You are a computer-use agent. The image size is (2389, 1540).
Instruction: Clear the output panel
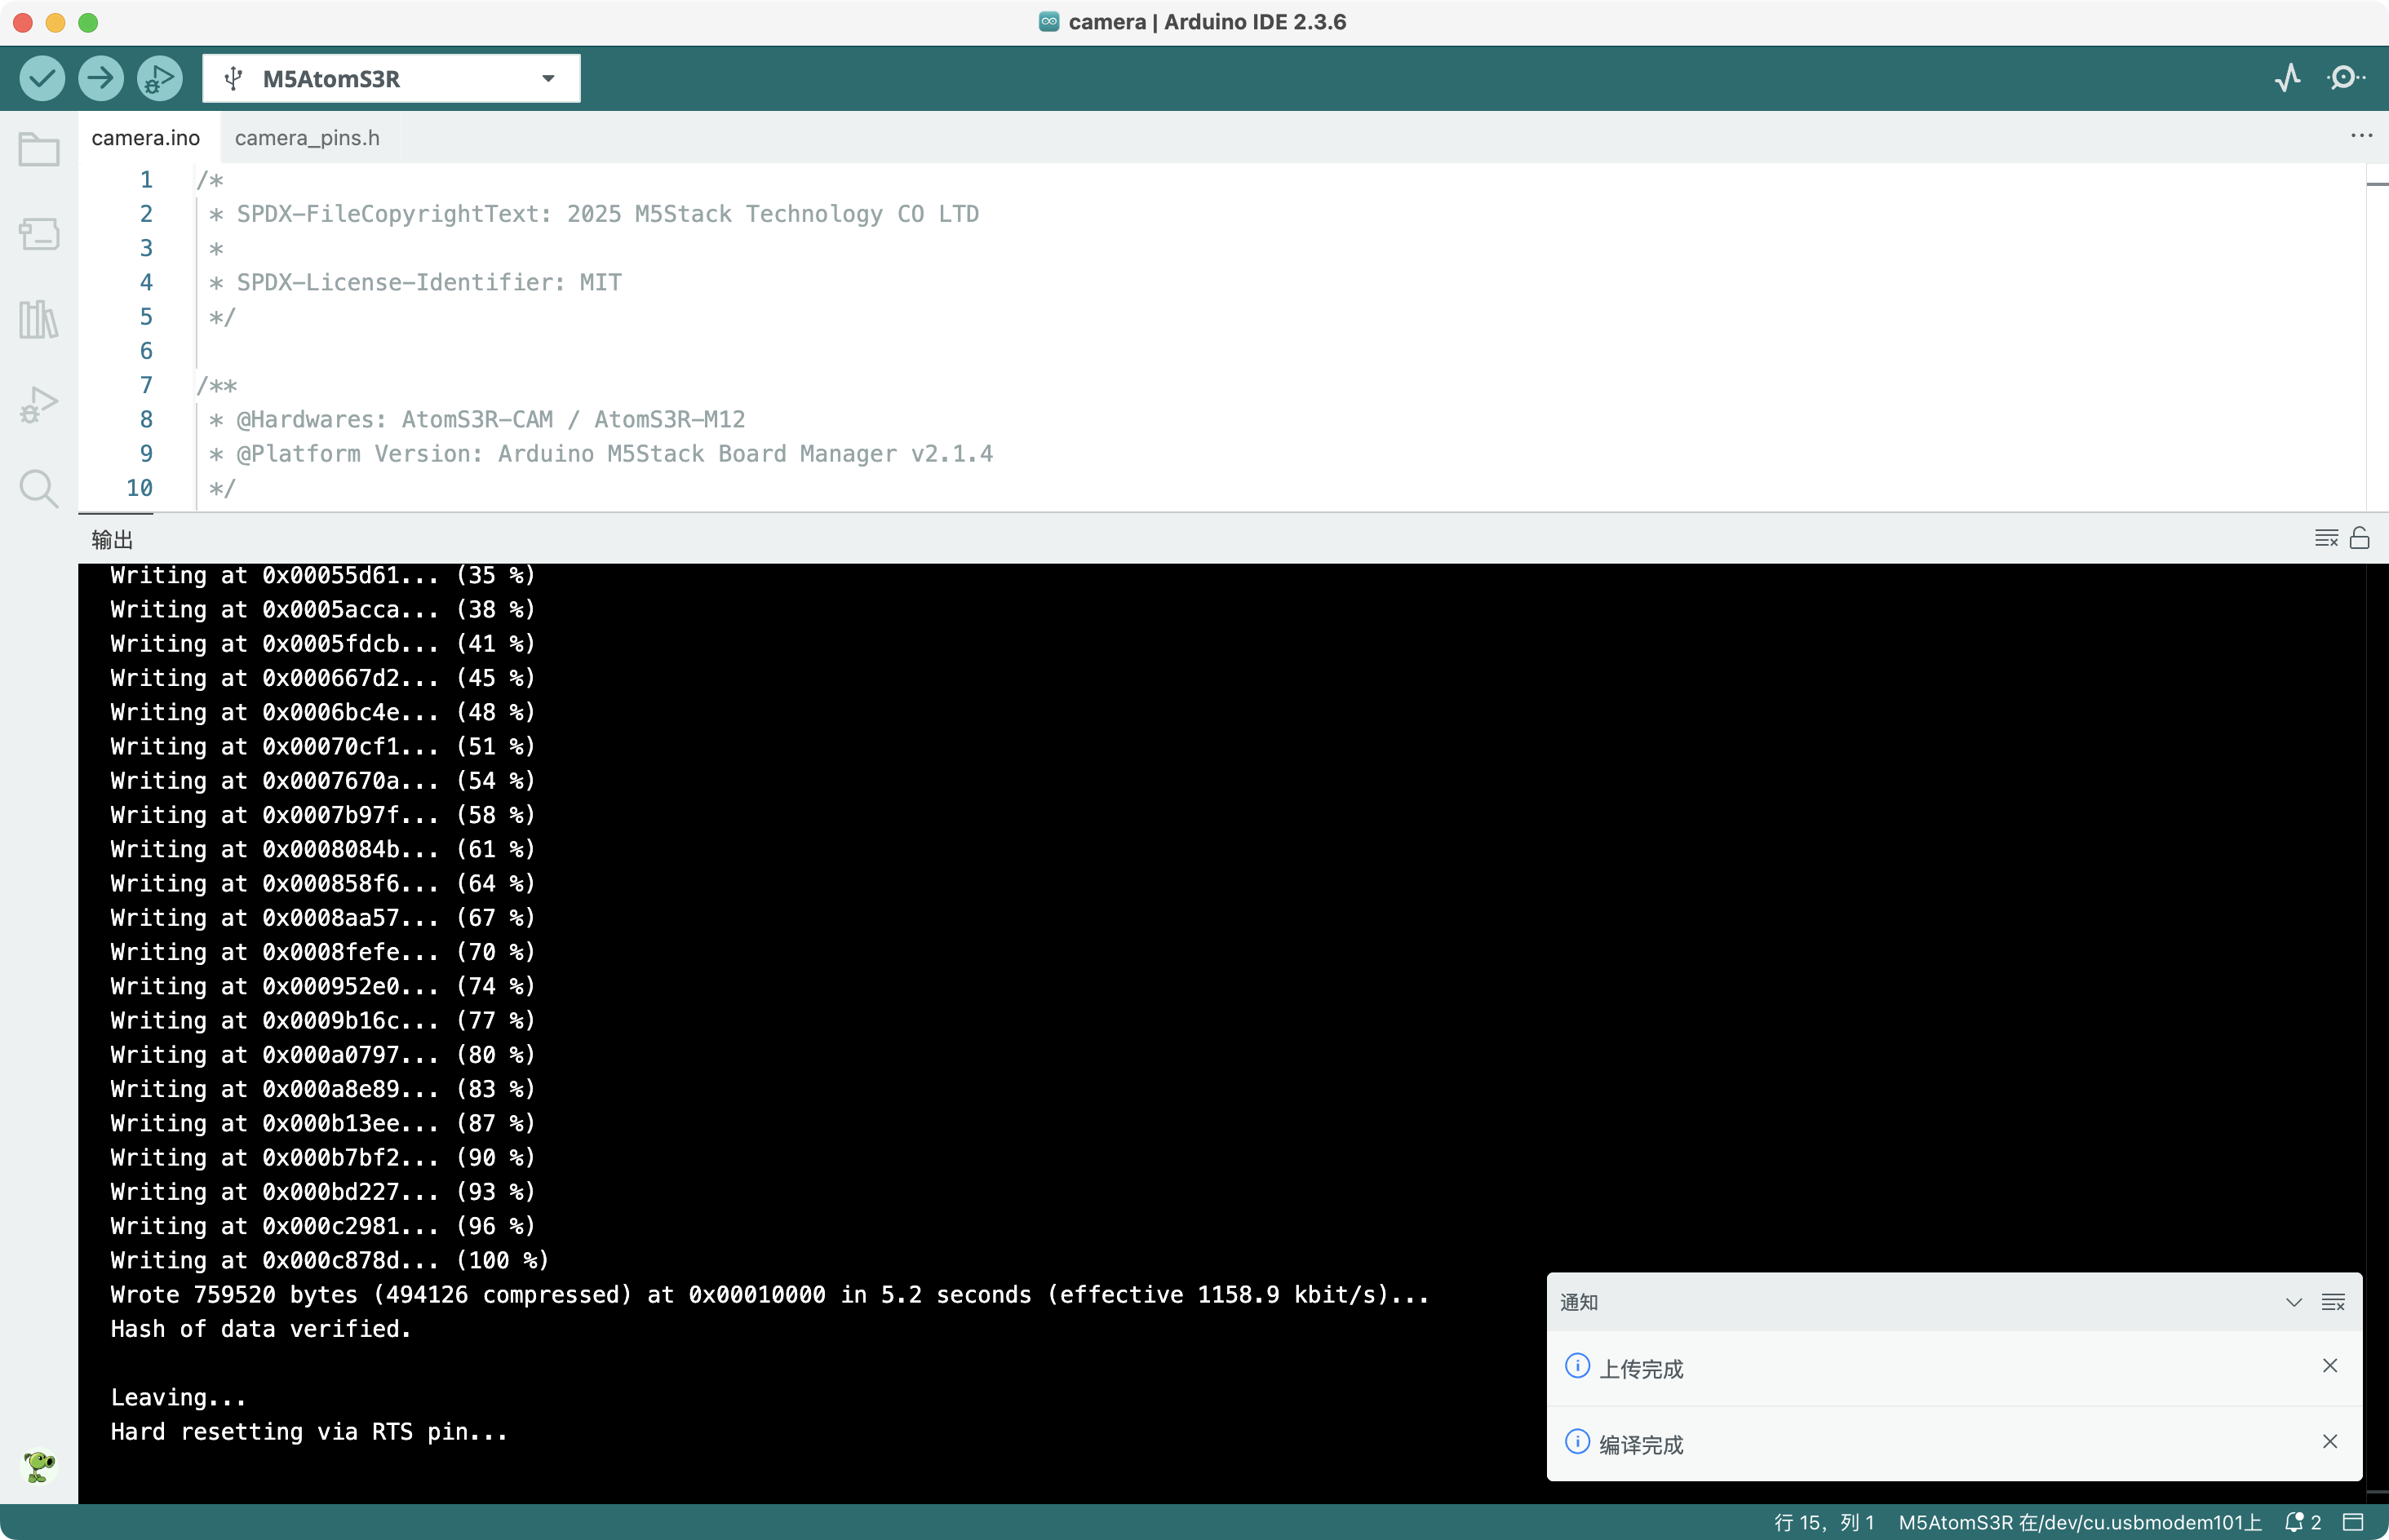[2326, 538]
